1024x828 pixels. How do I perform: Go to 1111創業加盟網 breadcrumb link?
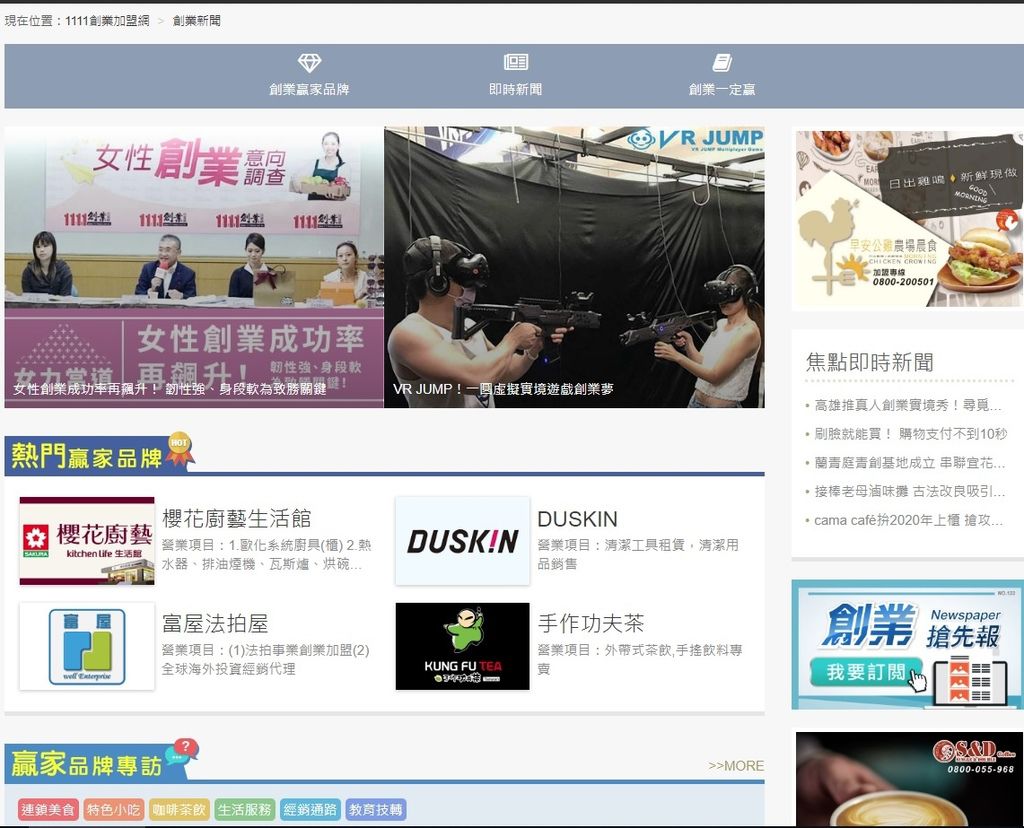(107, 21)
